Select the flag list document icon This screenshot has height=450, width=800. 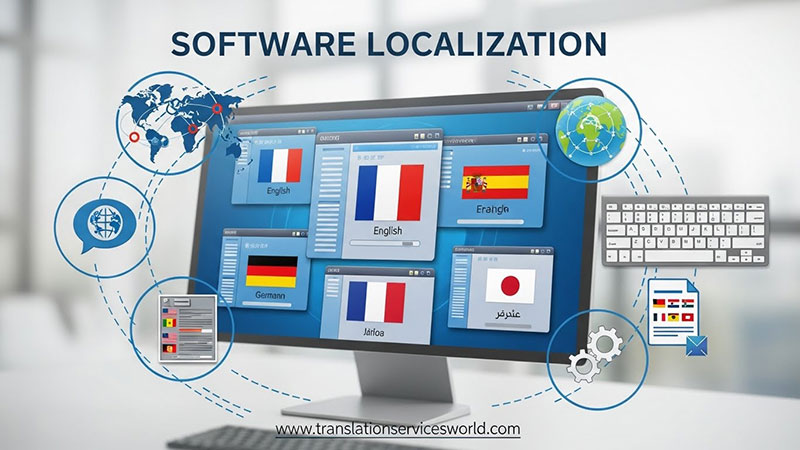(187, 328)
